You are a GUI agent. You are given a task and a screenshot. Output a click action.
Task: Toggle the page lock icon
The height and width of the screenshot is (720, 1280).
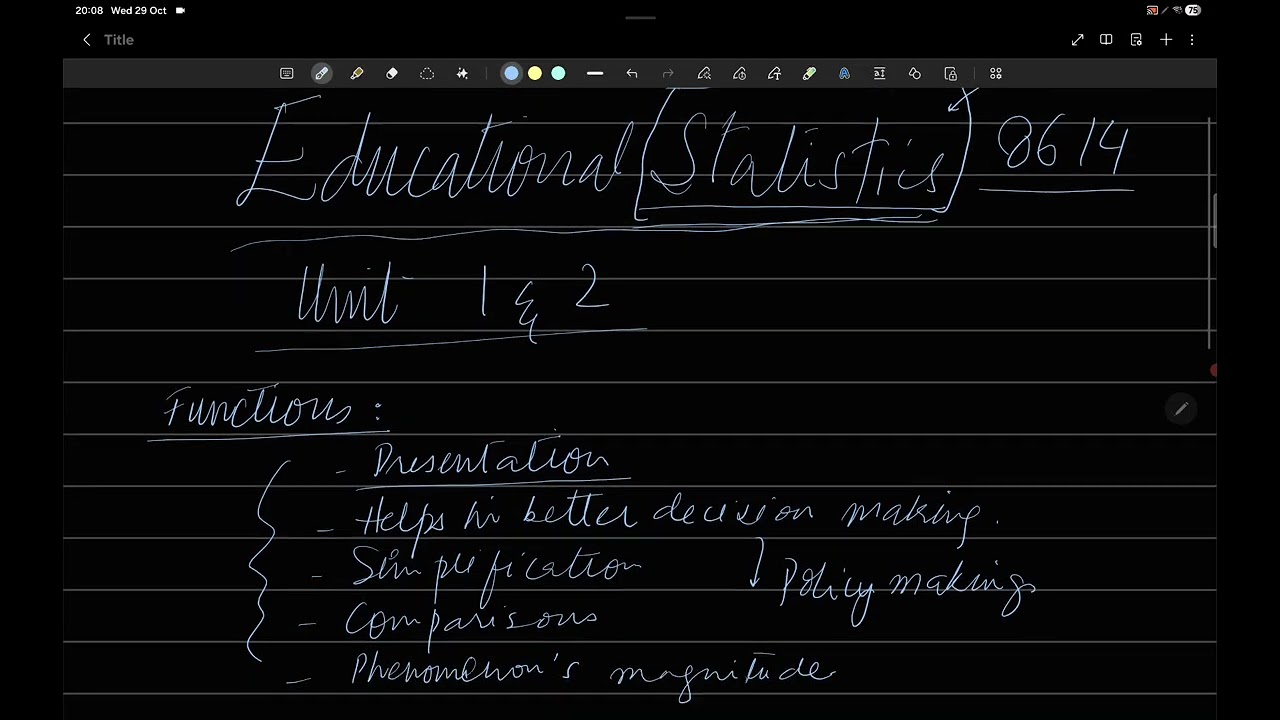coord(950,73)
